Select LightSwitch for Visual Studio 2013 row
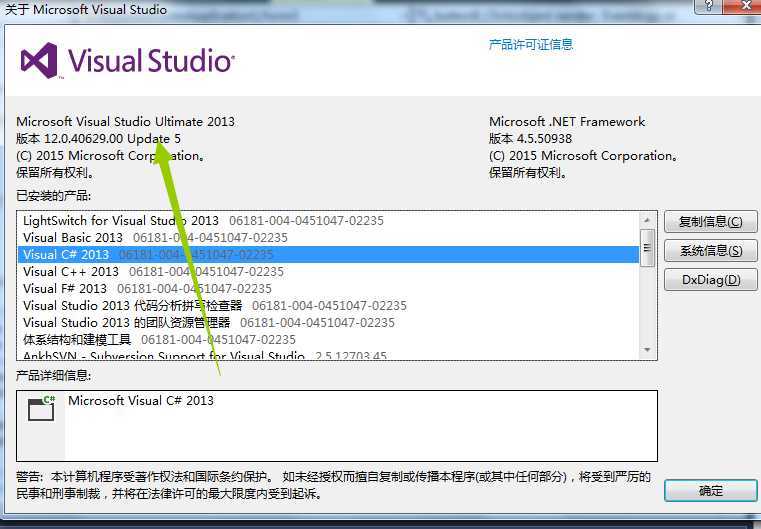This screenshot has height=529, width=761. [x=328, y=221]
